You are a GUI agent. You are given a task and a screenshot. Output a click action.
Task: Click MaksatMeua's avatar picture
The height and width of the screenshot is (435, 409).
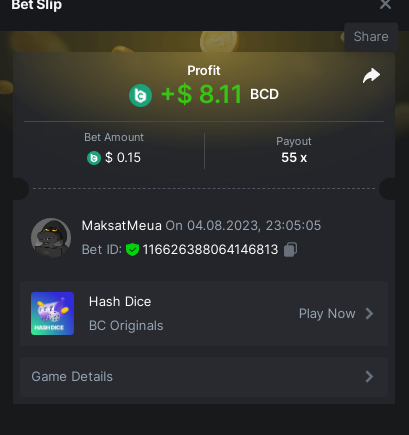51,238
